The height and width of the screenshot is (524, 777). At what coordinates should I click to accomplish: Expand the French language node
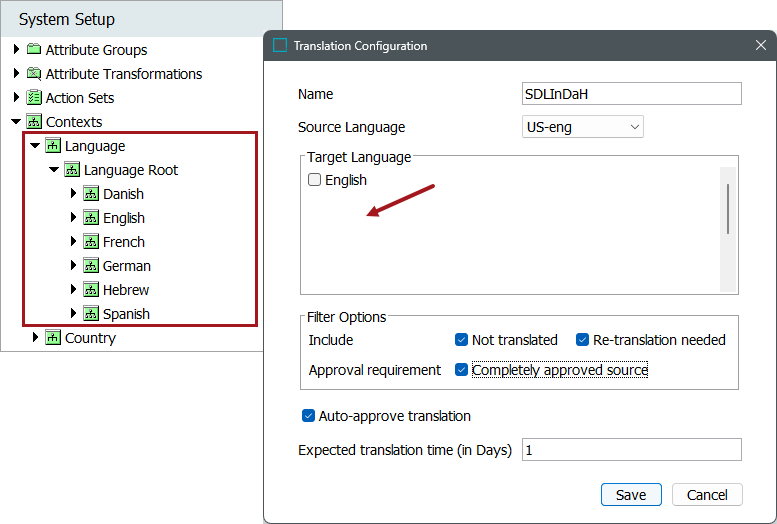(73, 242)
